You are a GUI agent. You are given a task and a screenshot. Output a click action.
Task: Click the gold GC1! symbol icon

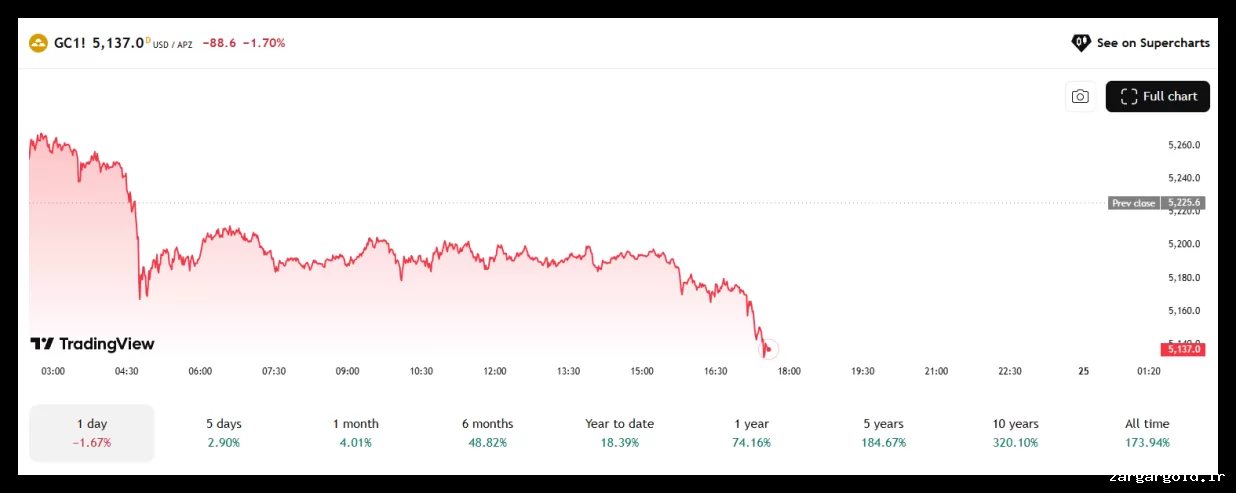click(38, 43)
